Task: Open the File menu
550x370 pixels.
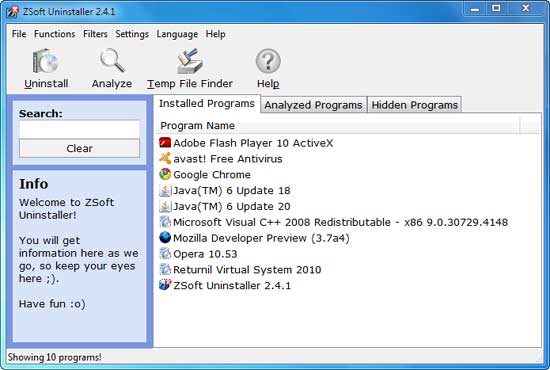Action: [19, 34]
